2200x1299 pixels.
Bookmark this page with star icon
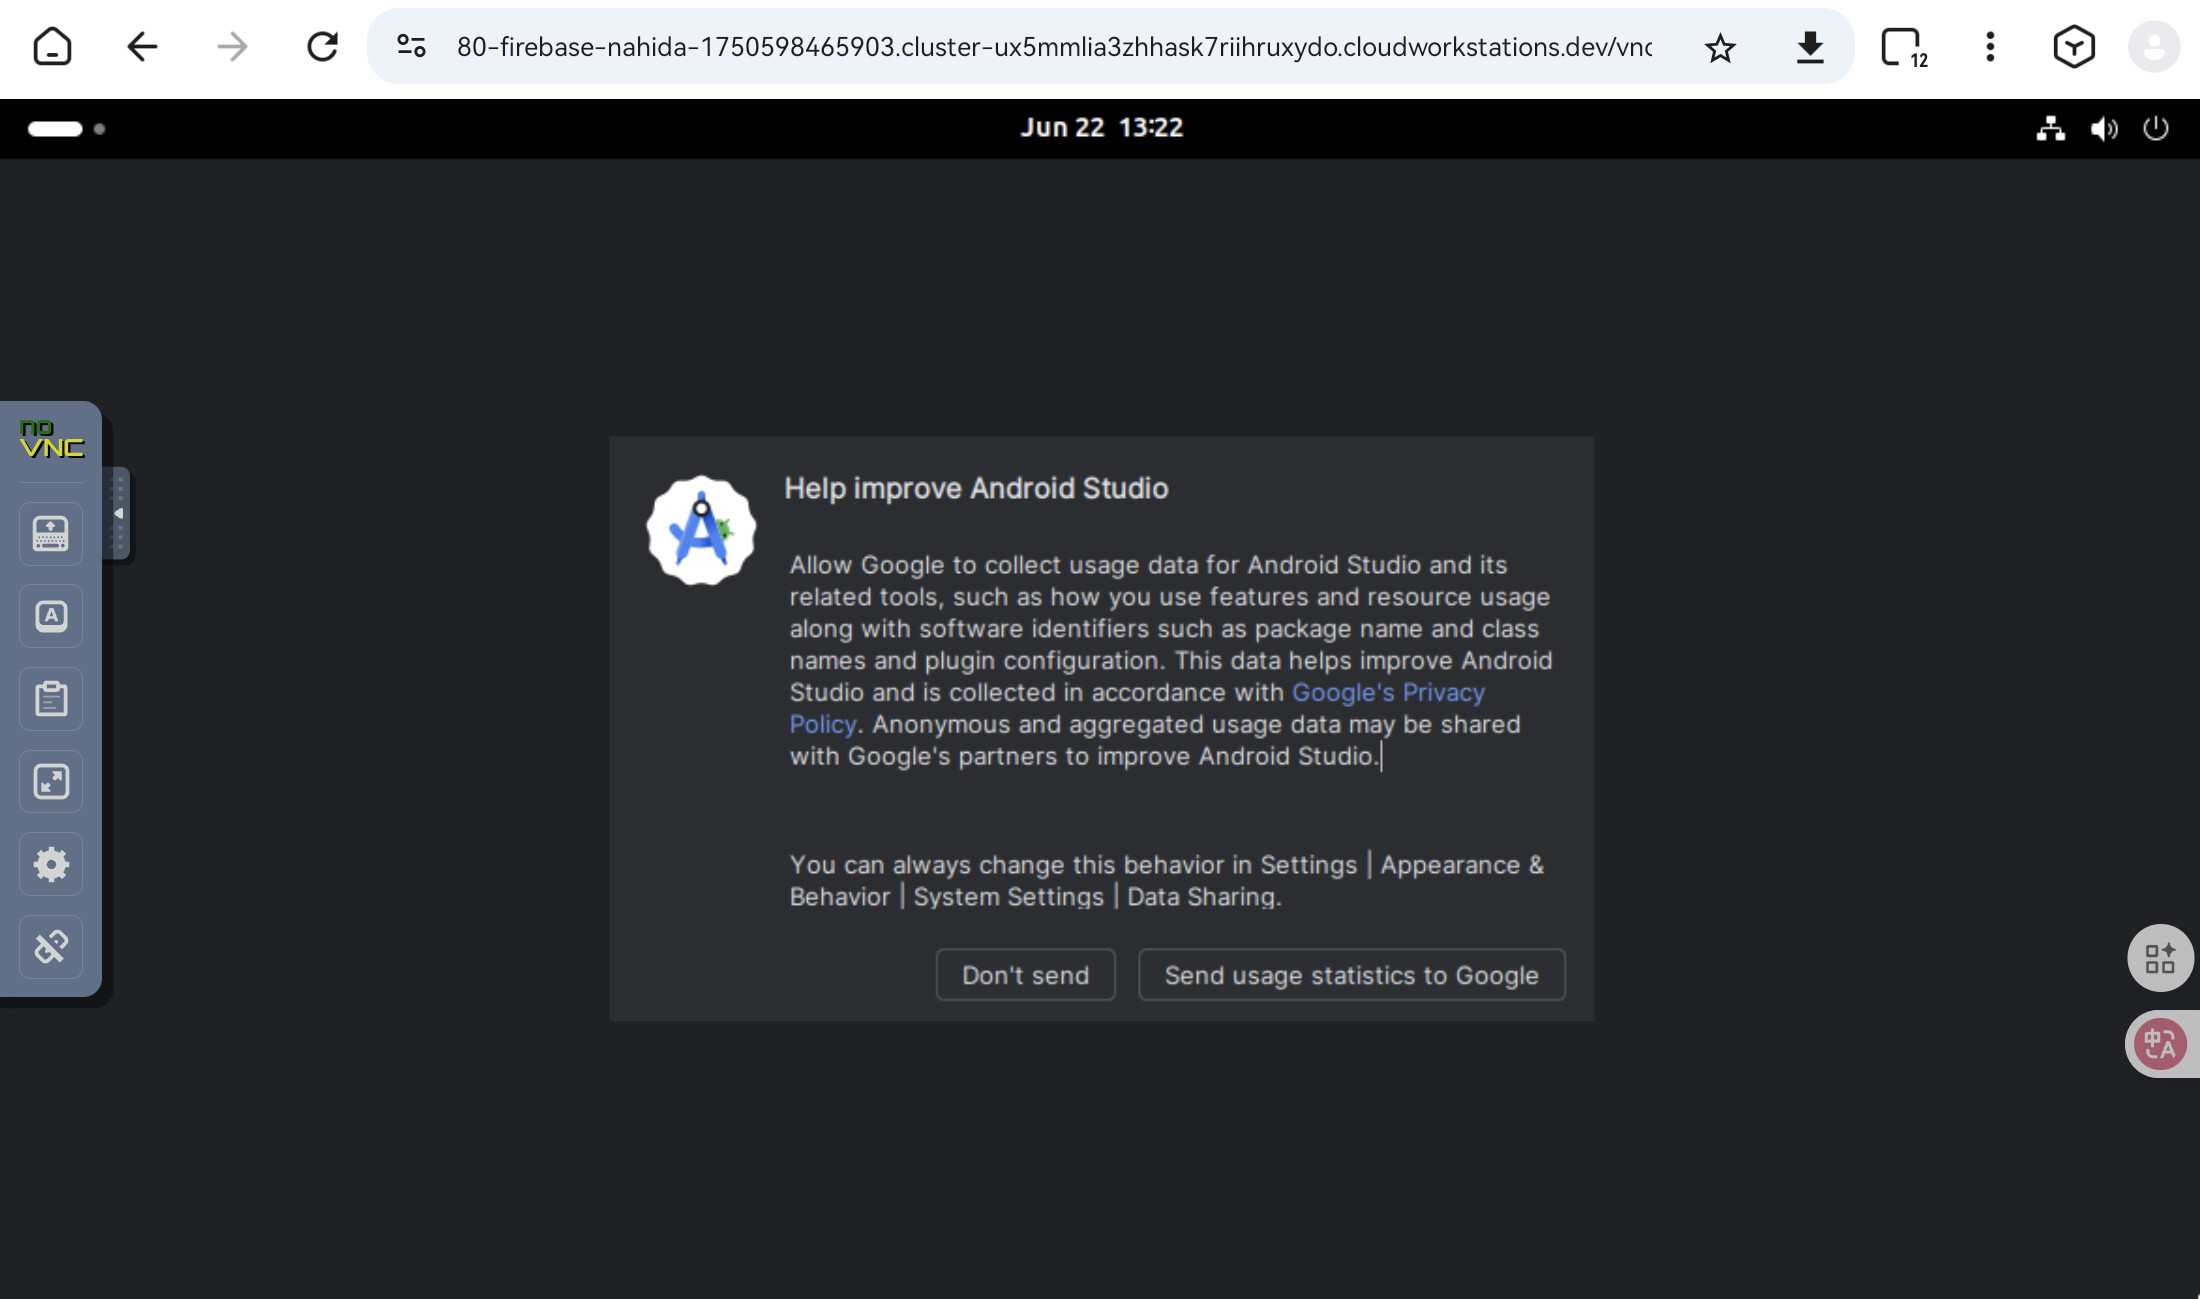1720,47
